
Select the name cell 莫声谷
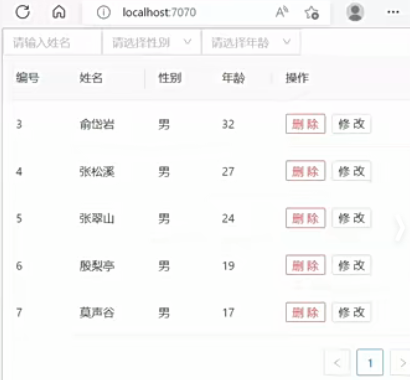pyautogui.click(x=97, y=313)
